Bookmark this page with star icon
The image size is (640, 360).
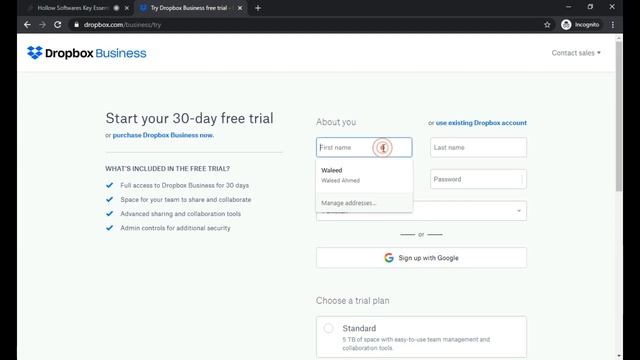tap(547, 25)
